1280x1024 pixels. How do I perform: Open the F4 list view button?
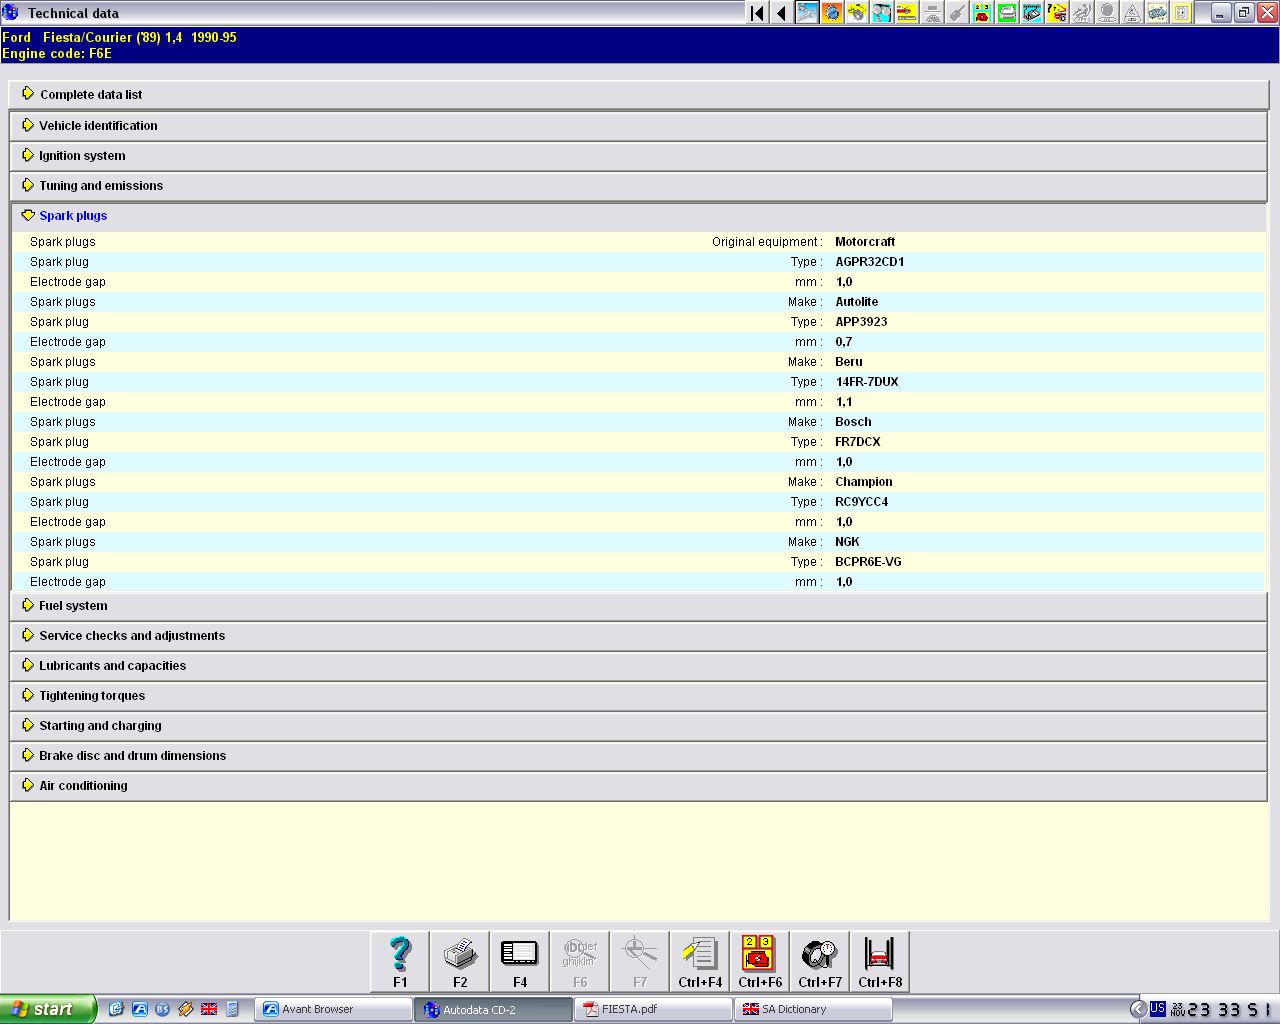[520, 961]
